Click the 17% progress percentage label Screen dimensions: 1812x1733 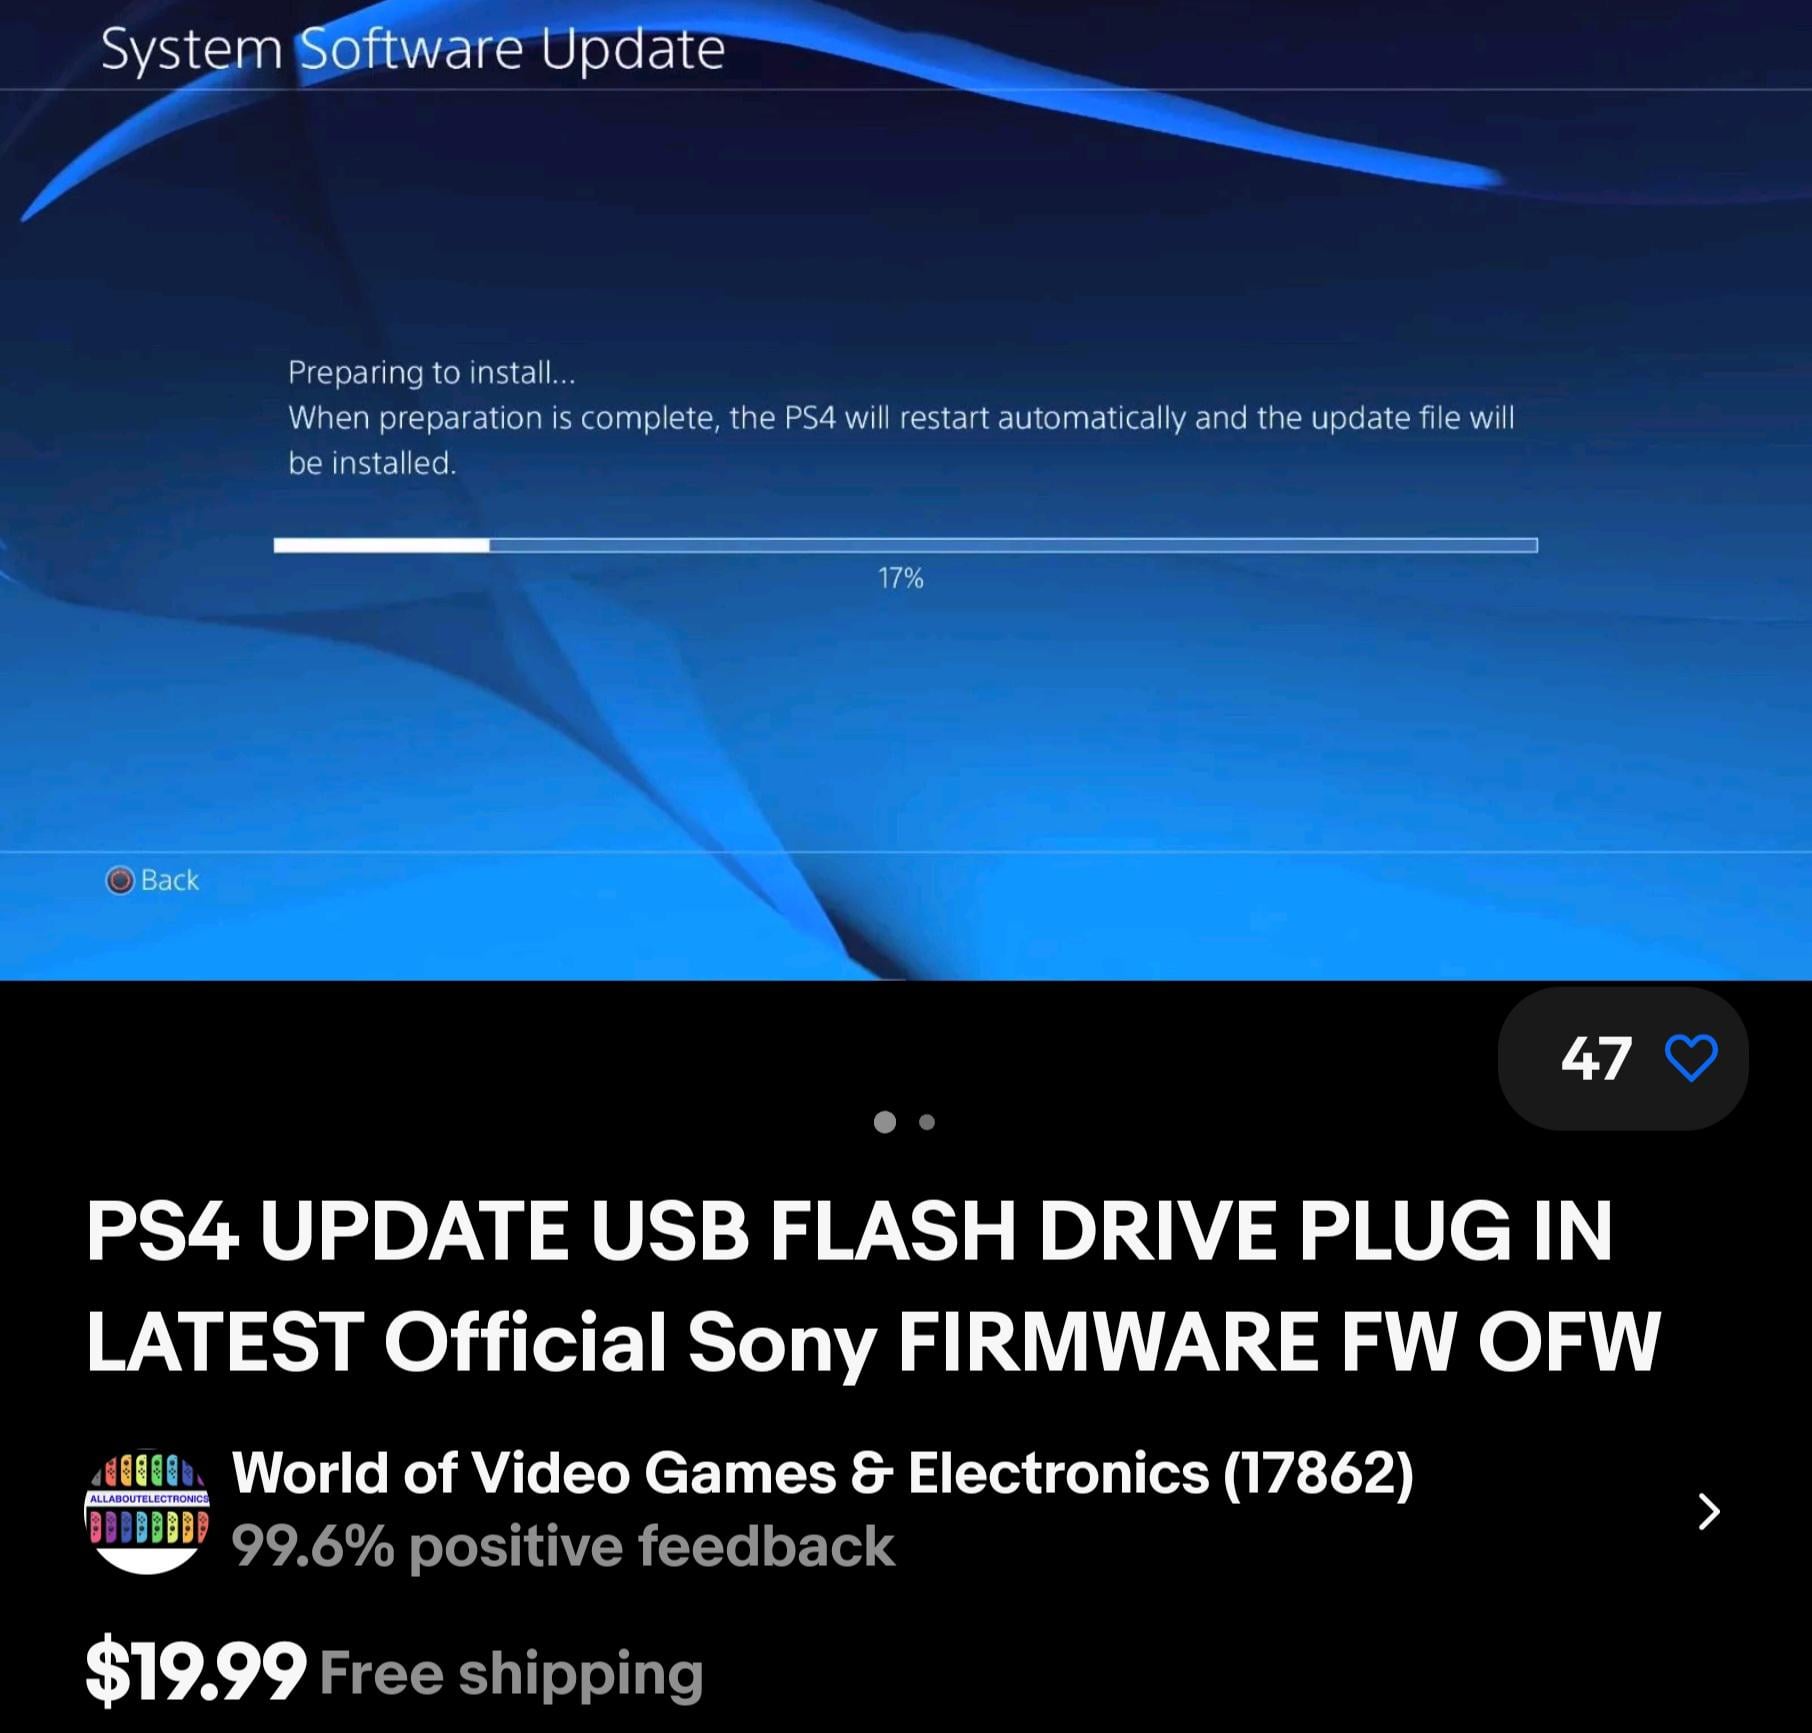[900, 578]
